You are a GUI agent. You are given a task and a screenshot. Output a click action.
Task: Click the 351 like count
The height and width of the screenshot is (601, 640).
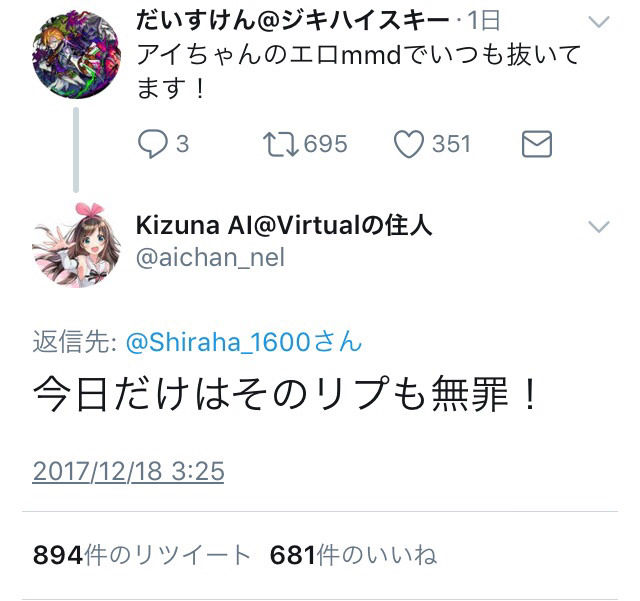[451, 144]
